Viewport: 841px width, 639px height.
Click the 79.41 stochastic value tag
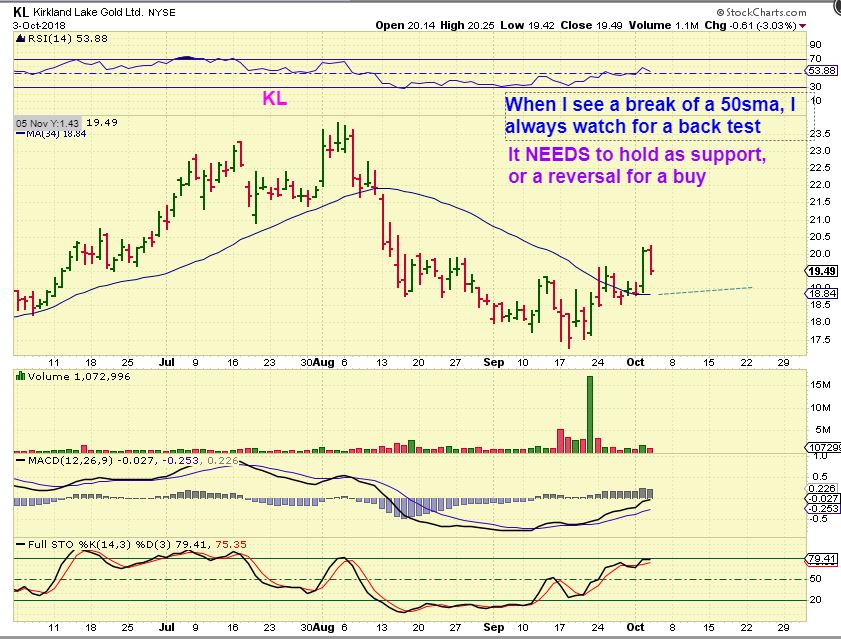(822, 559)
